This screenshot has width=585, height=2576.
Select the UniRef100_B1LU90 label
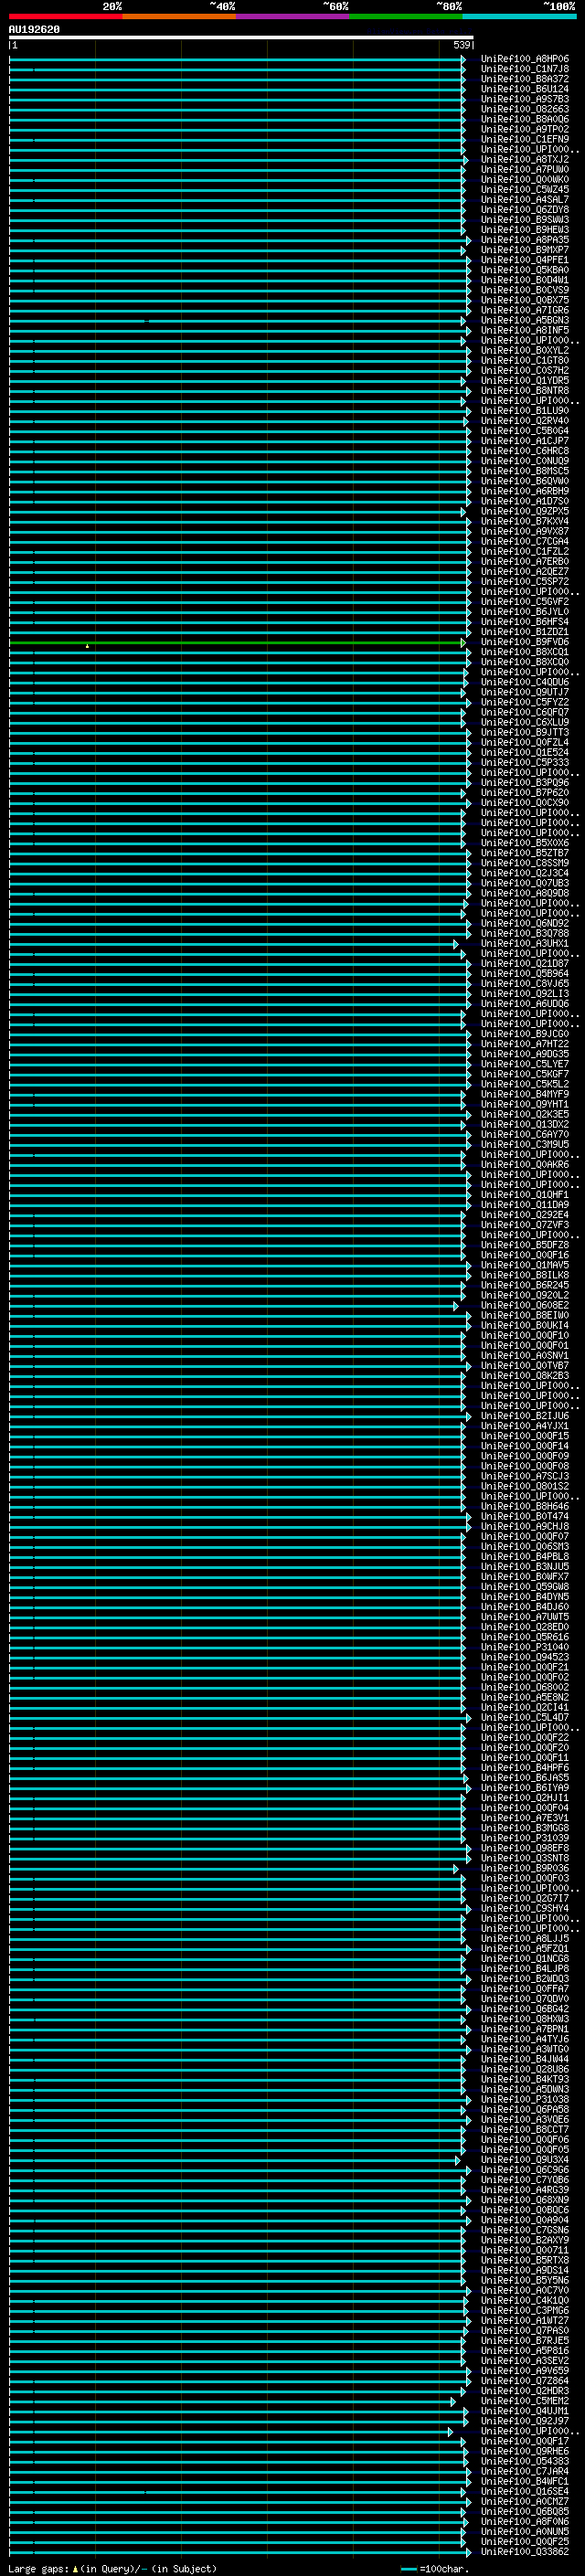tap(525, 411)
